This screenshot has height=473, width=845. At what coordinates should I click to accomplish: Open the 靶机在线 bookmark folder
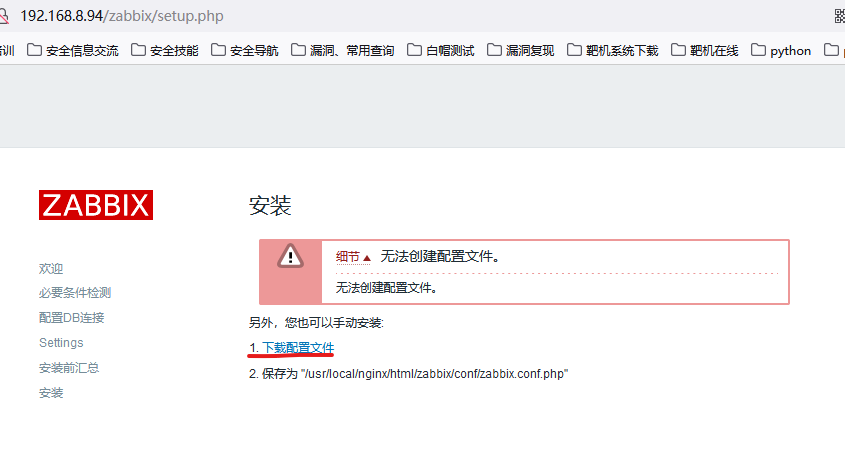click(x=705, y=51)
